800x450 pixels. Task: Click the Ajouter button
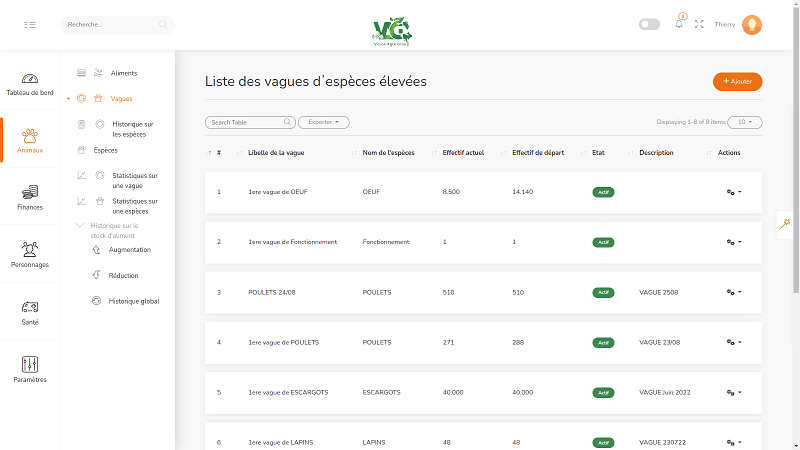[737, 81]
